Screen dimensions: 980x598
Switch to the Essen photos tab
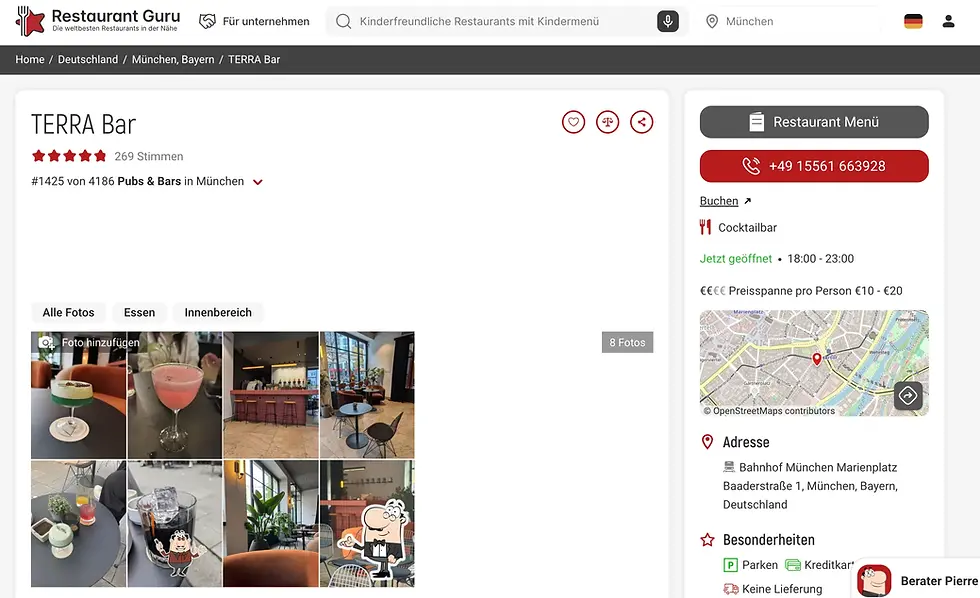(139, 312)
